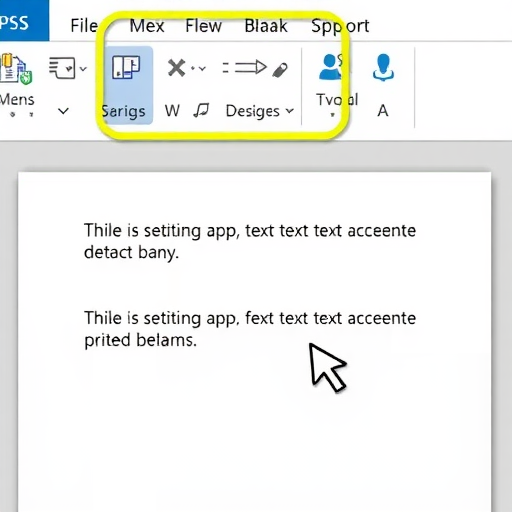Image resolution: width=512 pixels, height=512 pixels.
Task: Click the blue person pin icon
Action: [x=383, y=68]
